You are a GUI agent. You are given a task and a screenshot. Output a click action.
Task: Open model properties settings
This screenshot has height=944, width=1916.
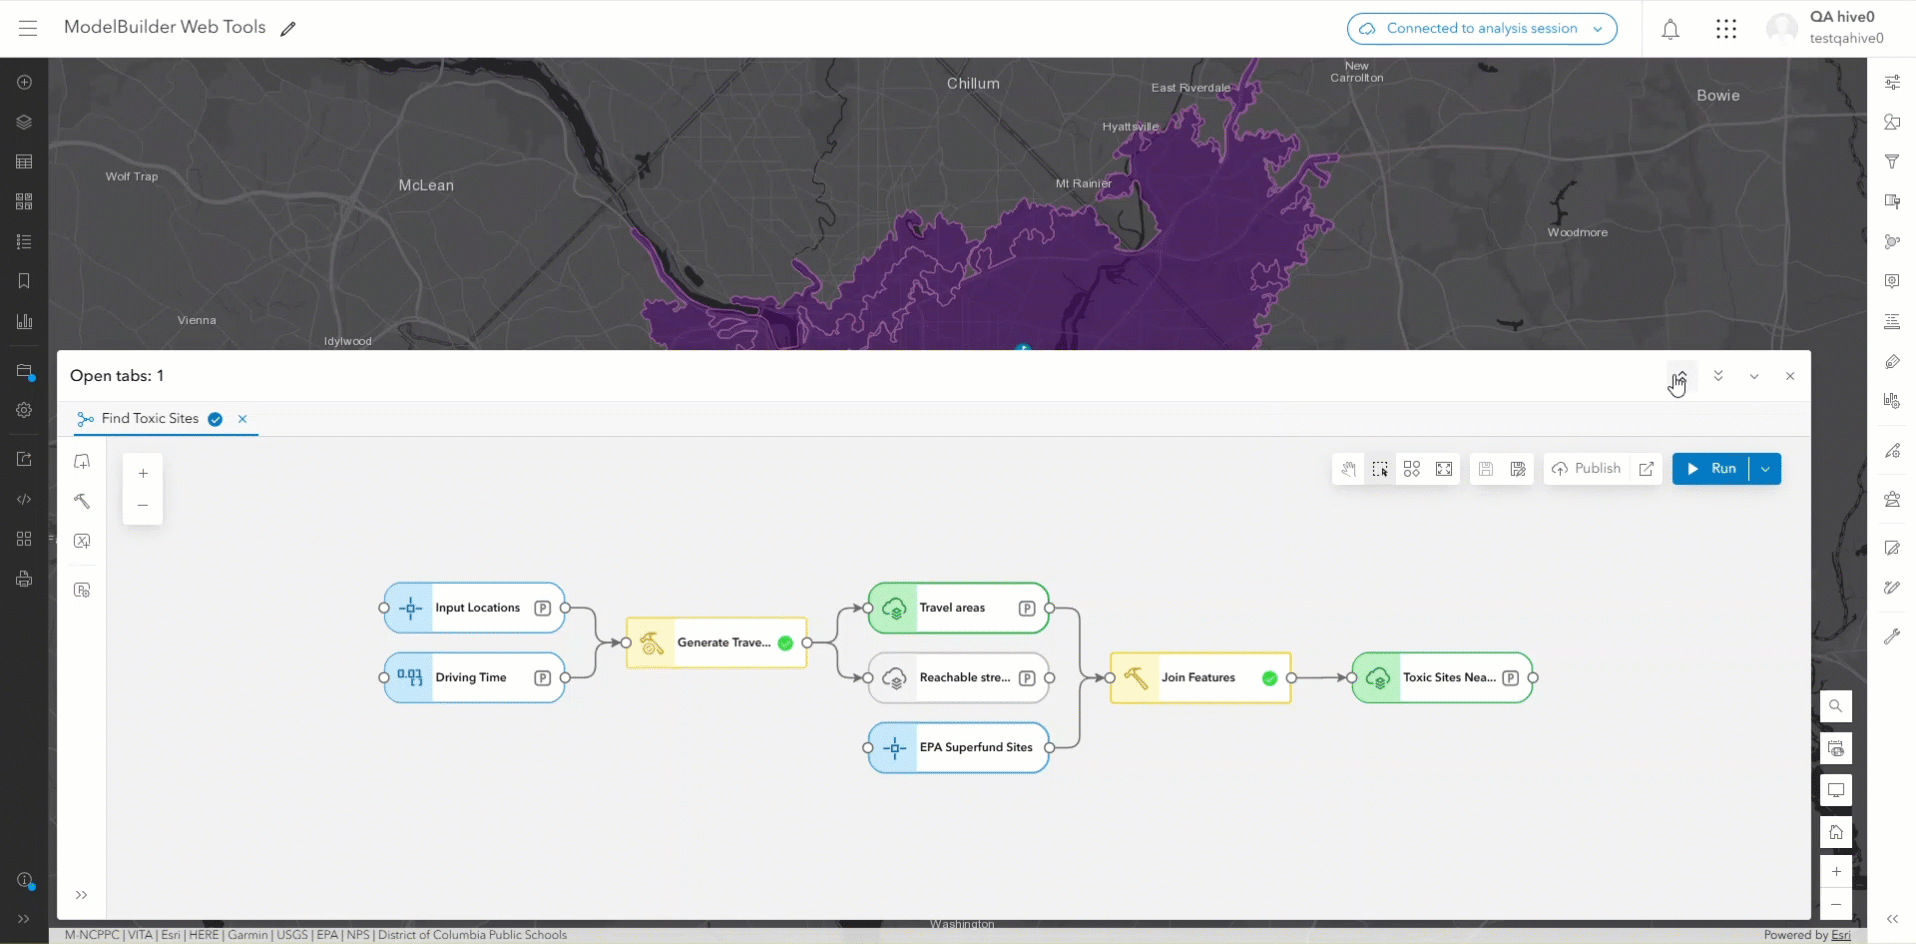(82, 589)
